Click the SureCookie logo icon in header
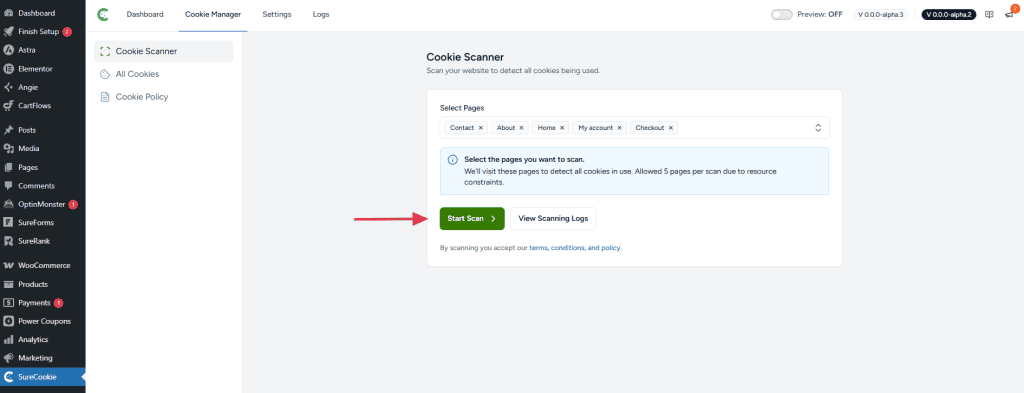Screen dimensions: 1024x393 point(103,14)
